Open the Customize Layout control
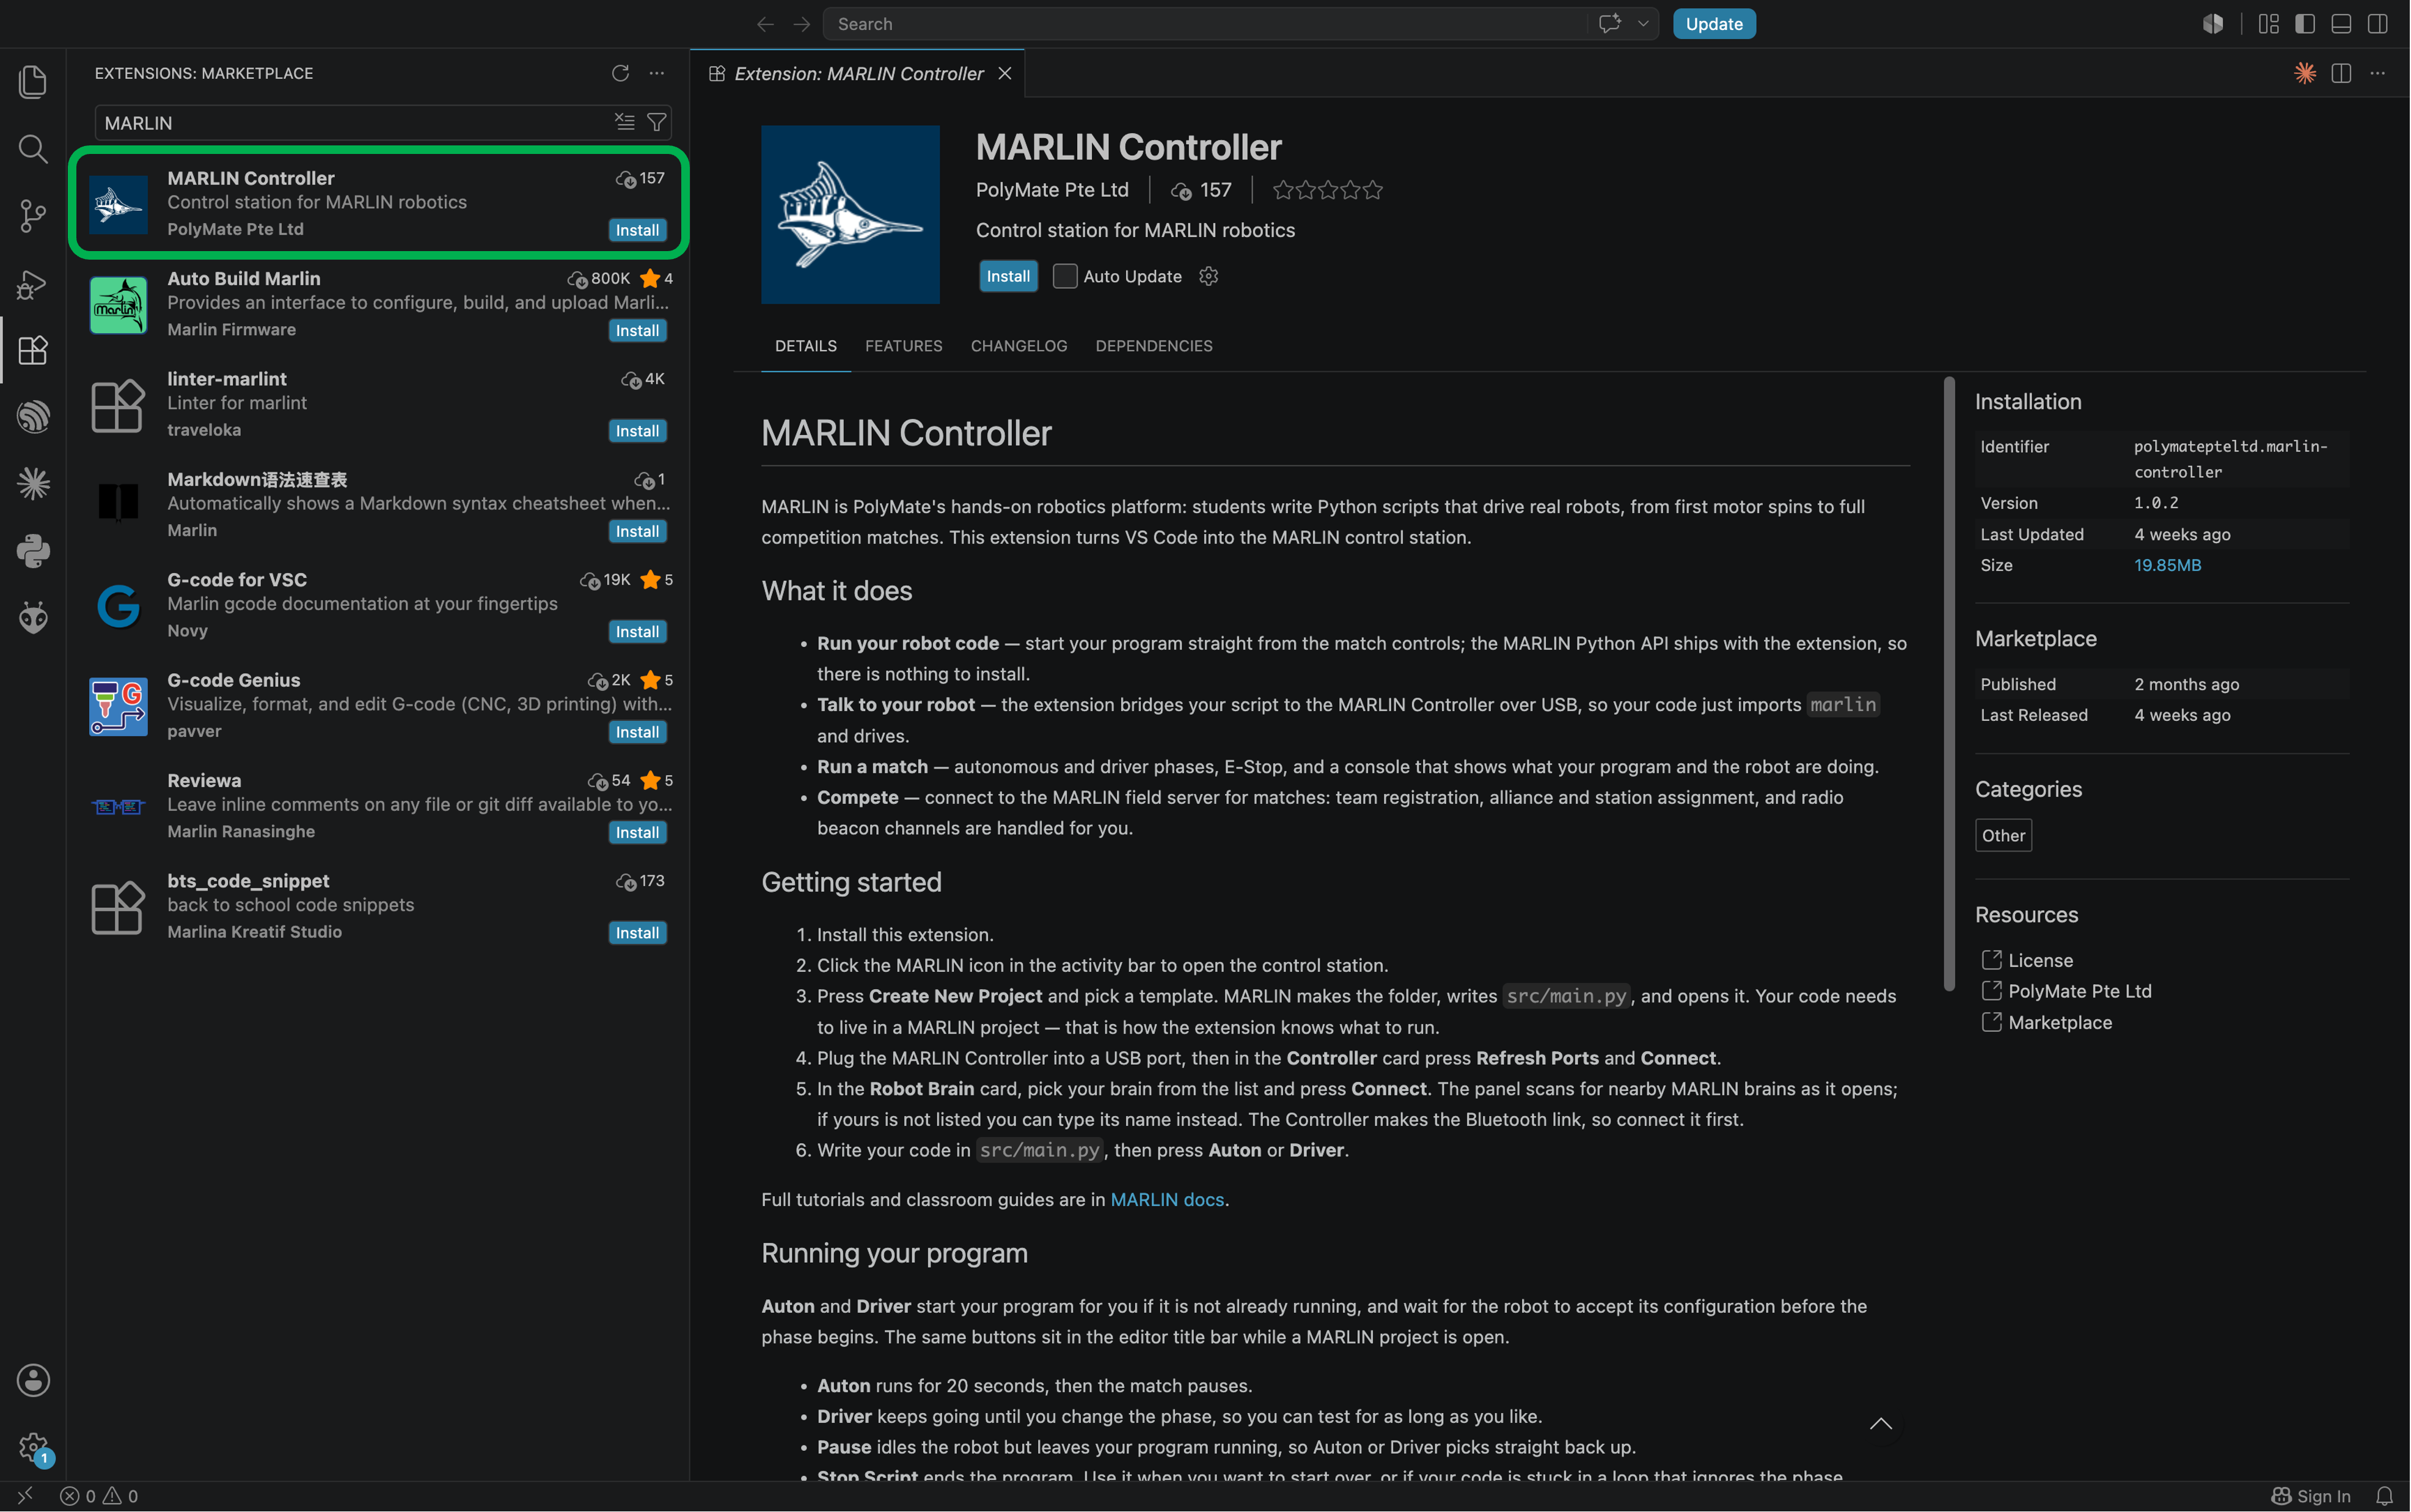The height and width of the screenshot is (1512, 2411). pyautogui.click(x=2268, y=24)
